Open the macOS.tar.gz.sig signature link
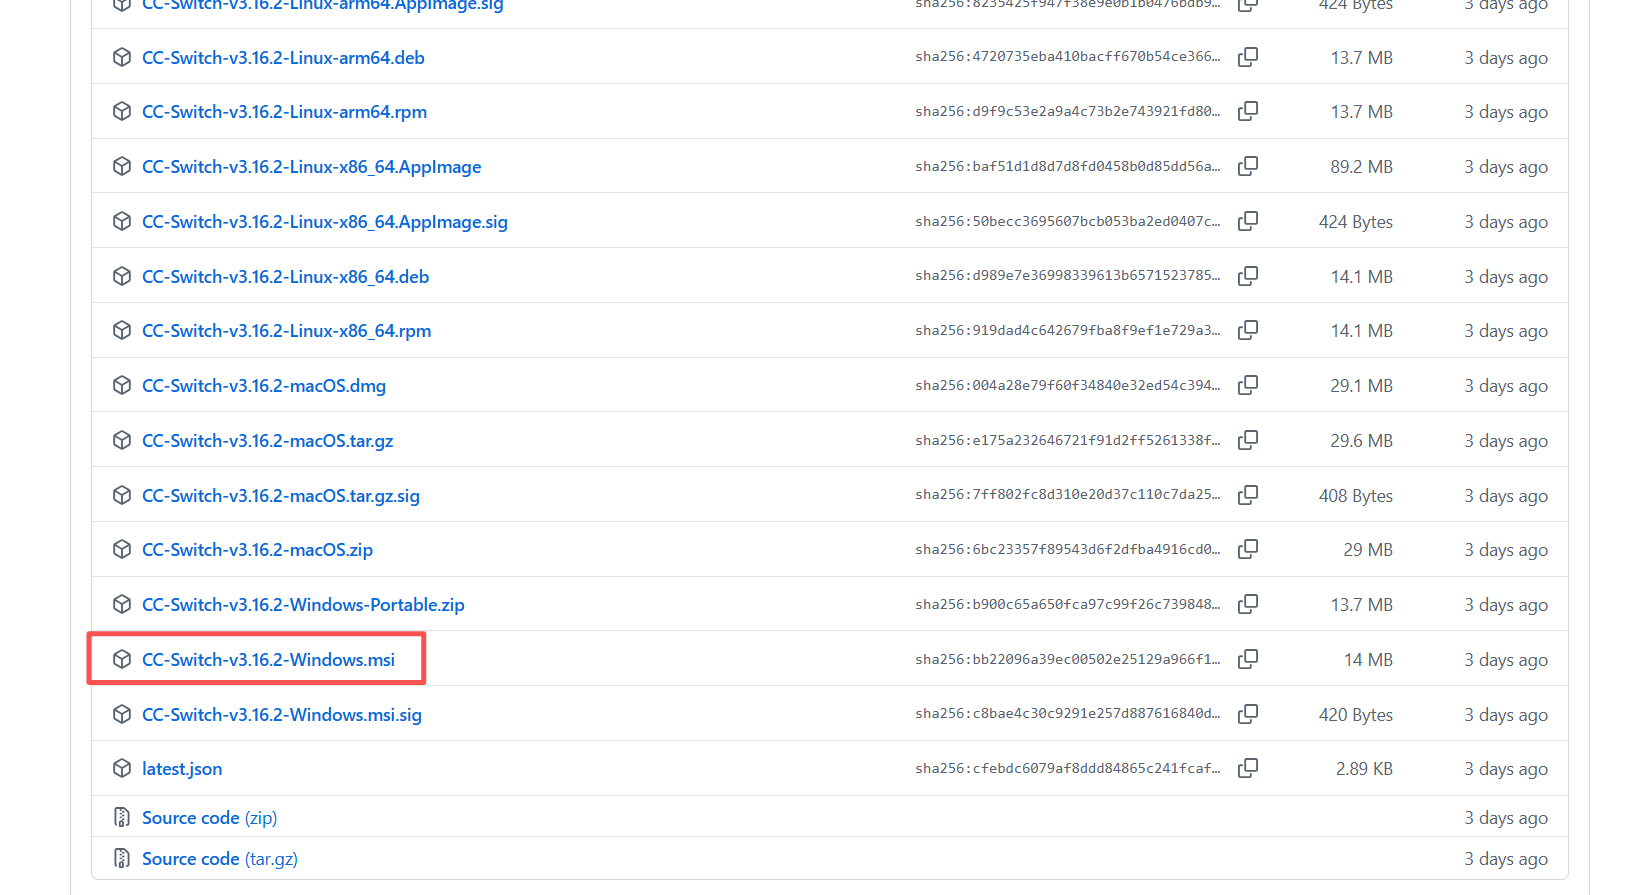The image size is (1625, 895). click(281, 496)
